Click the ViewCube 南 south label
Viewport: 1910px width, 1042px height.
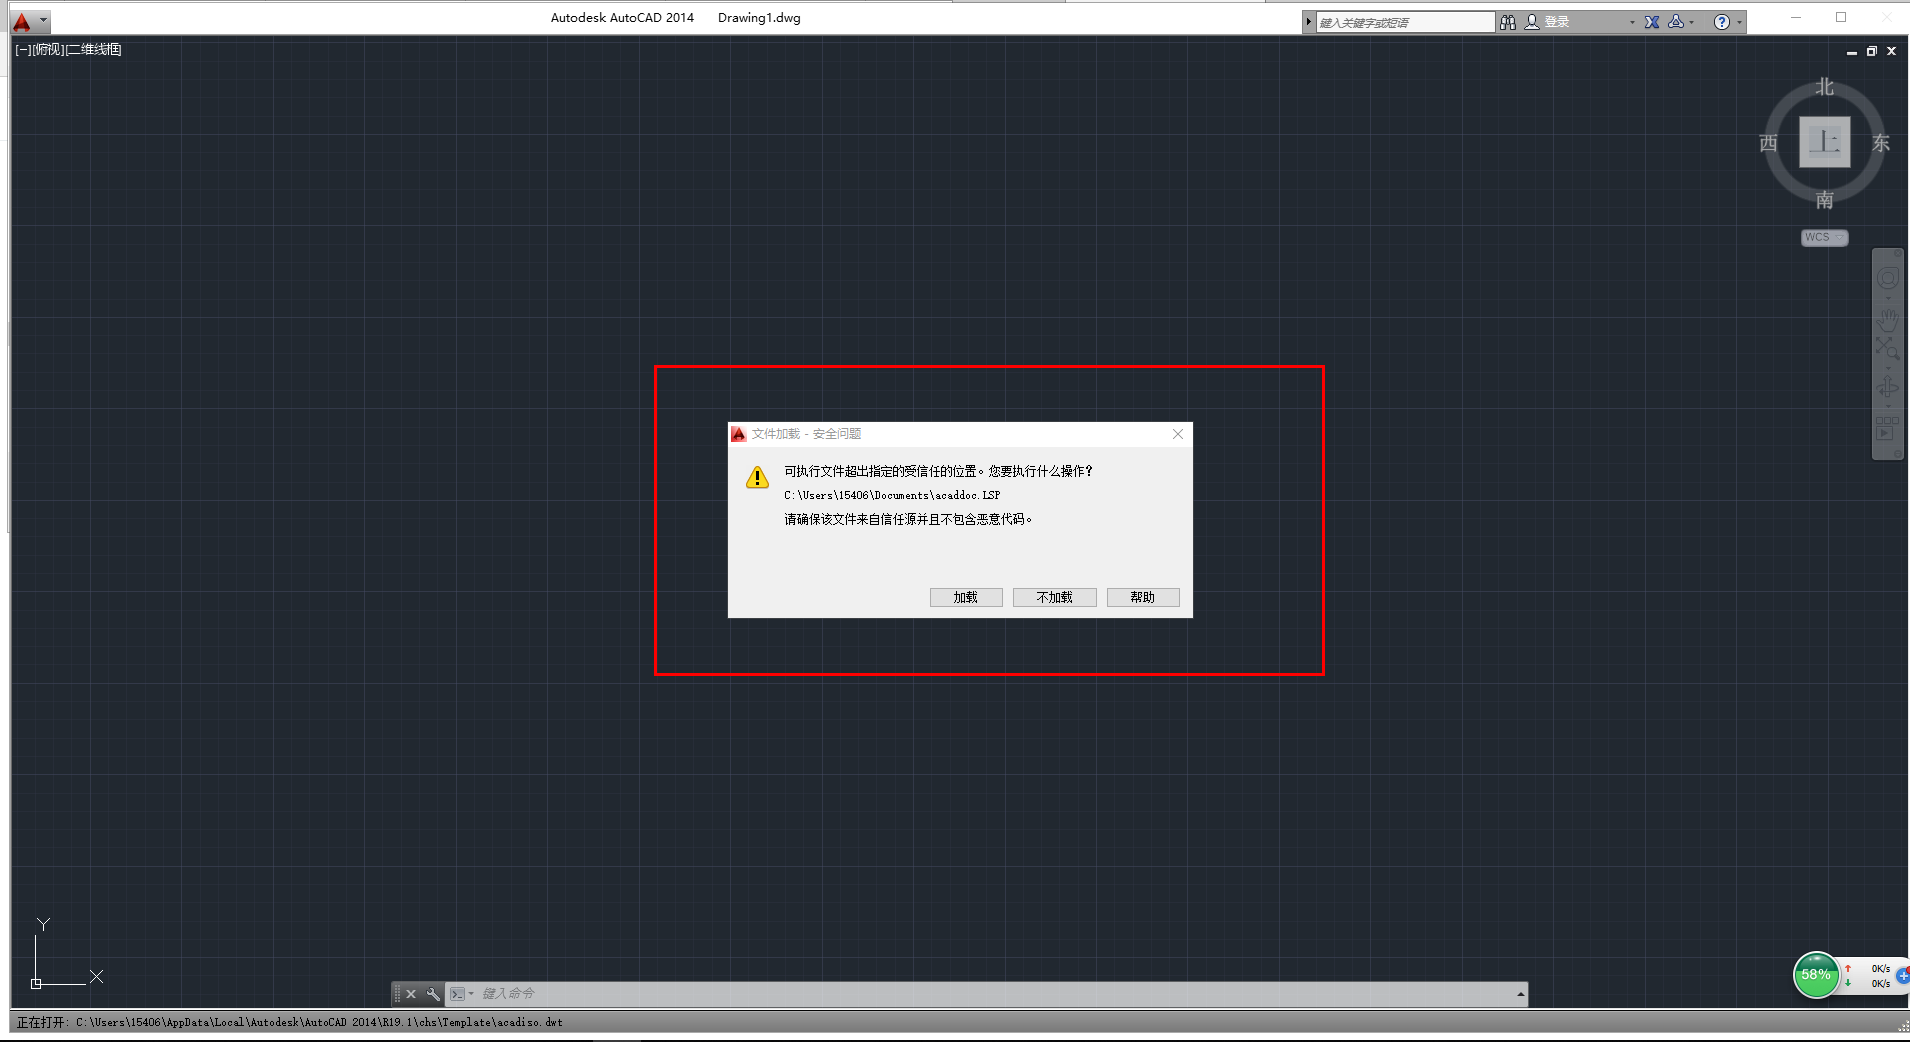(x=1825, y=200)
